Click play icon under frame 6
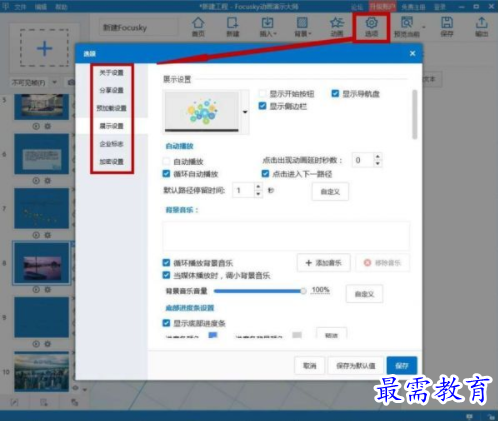The height and width of the screenshot is (421, 498). pyautogui.click(x=36, y=180)
